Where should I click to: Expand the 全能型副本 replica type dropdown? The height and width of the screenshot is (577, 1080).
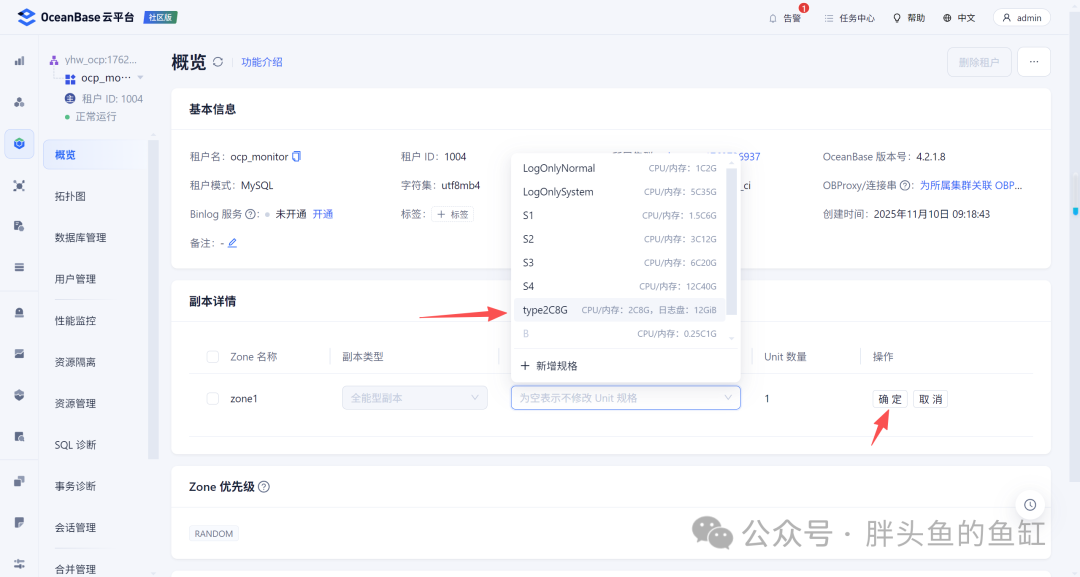click(415, 398)
